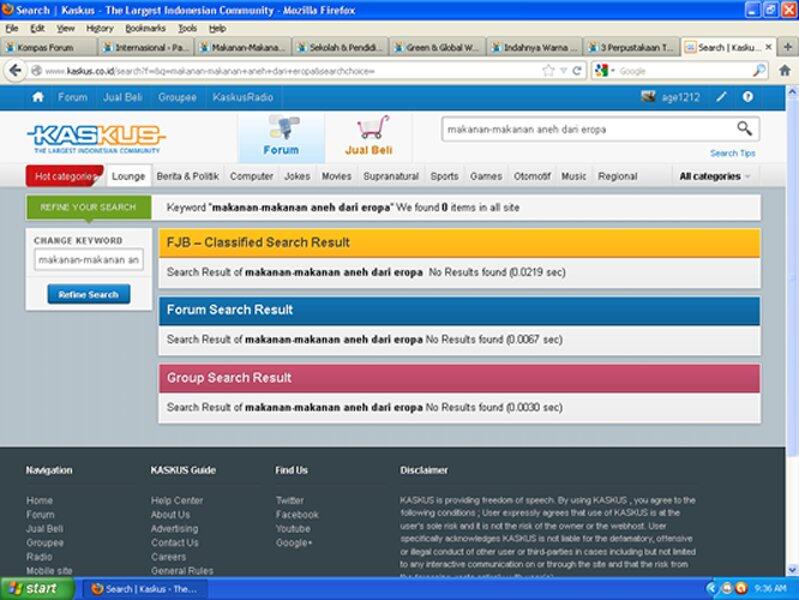Viewport: 799px width, 600px height.
Task: Open the Help Center footer link
Action: pos(177,500)
